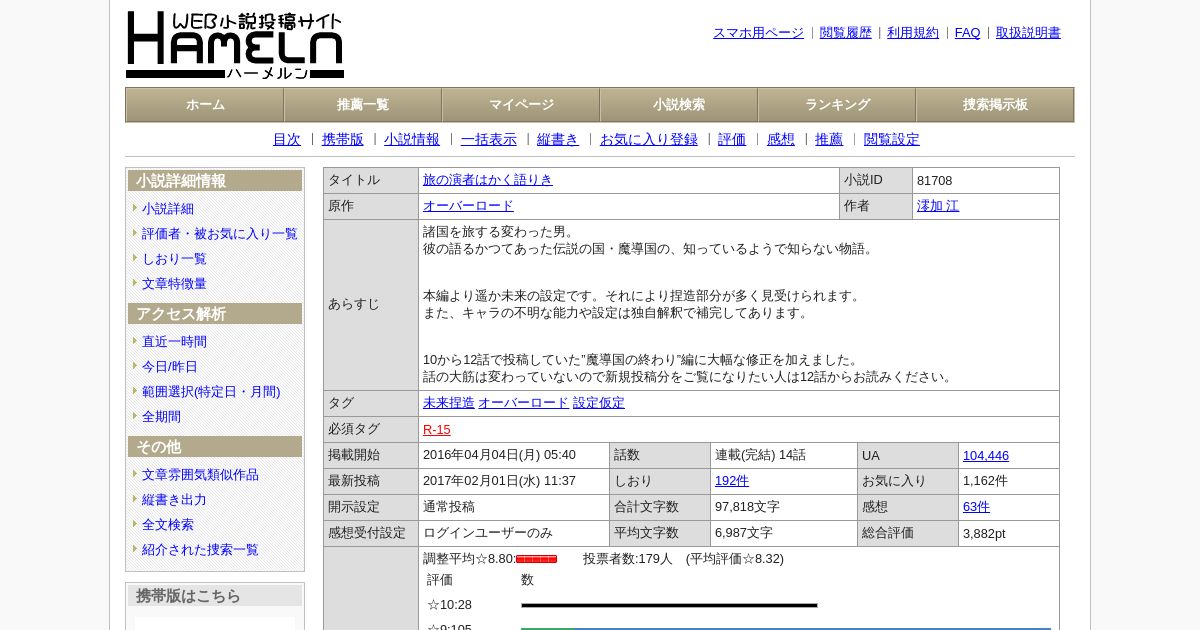Viewport: 1200px width, 630px height.
Task: Open 縦書き出力 sidebar link
Action: (174, 500)
